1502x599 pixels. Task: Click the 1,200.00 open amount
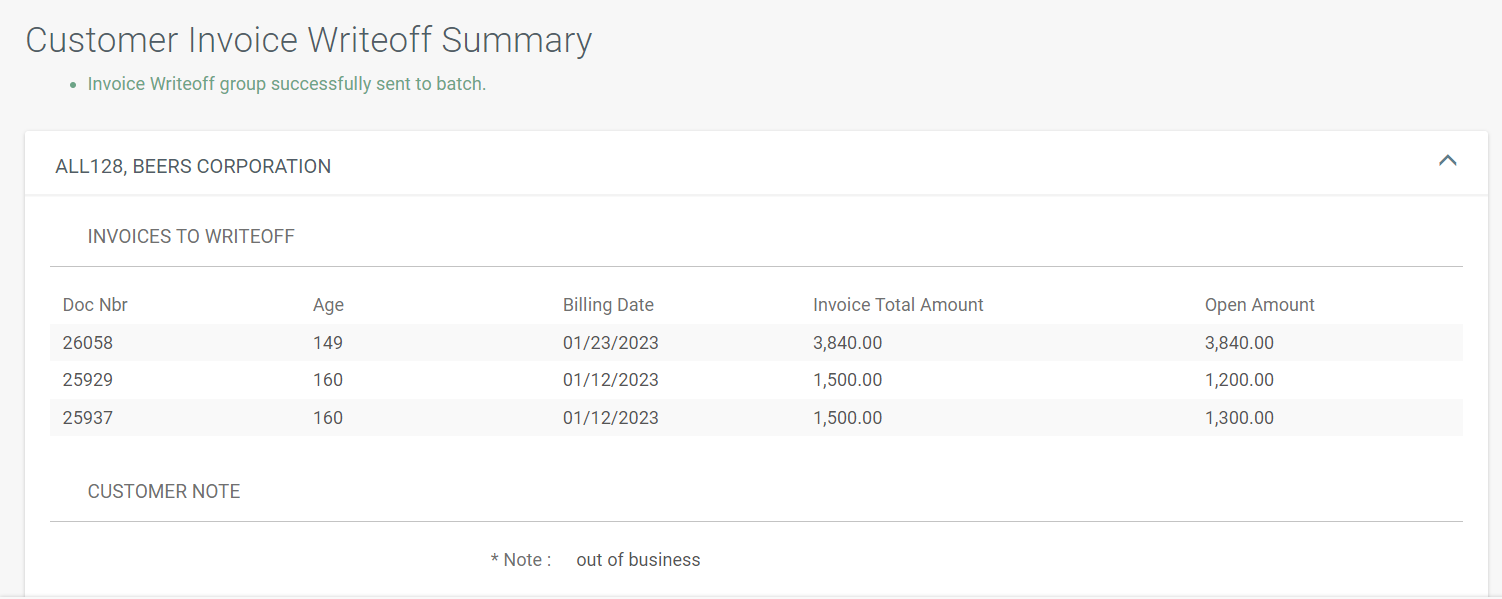tap(1239, 380)
